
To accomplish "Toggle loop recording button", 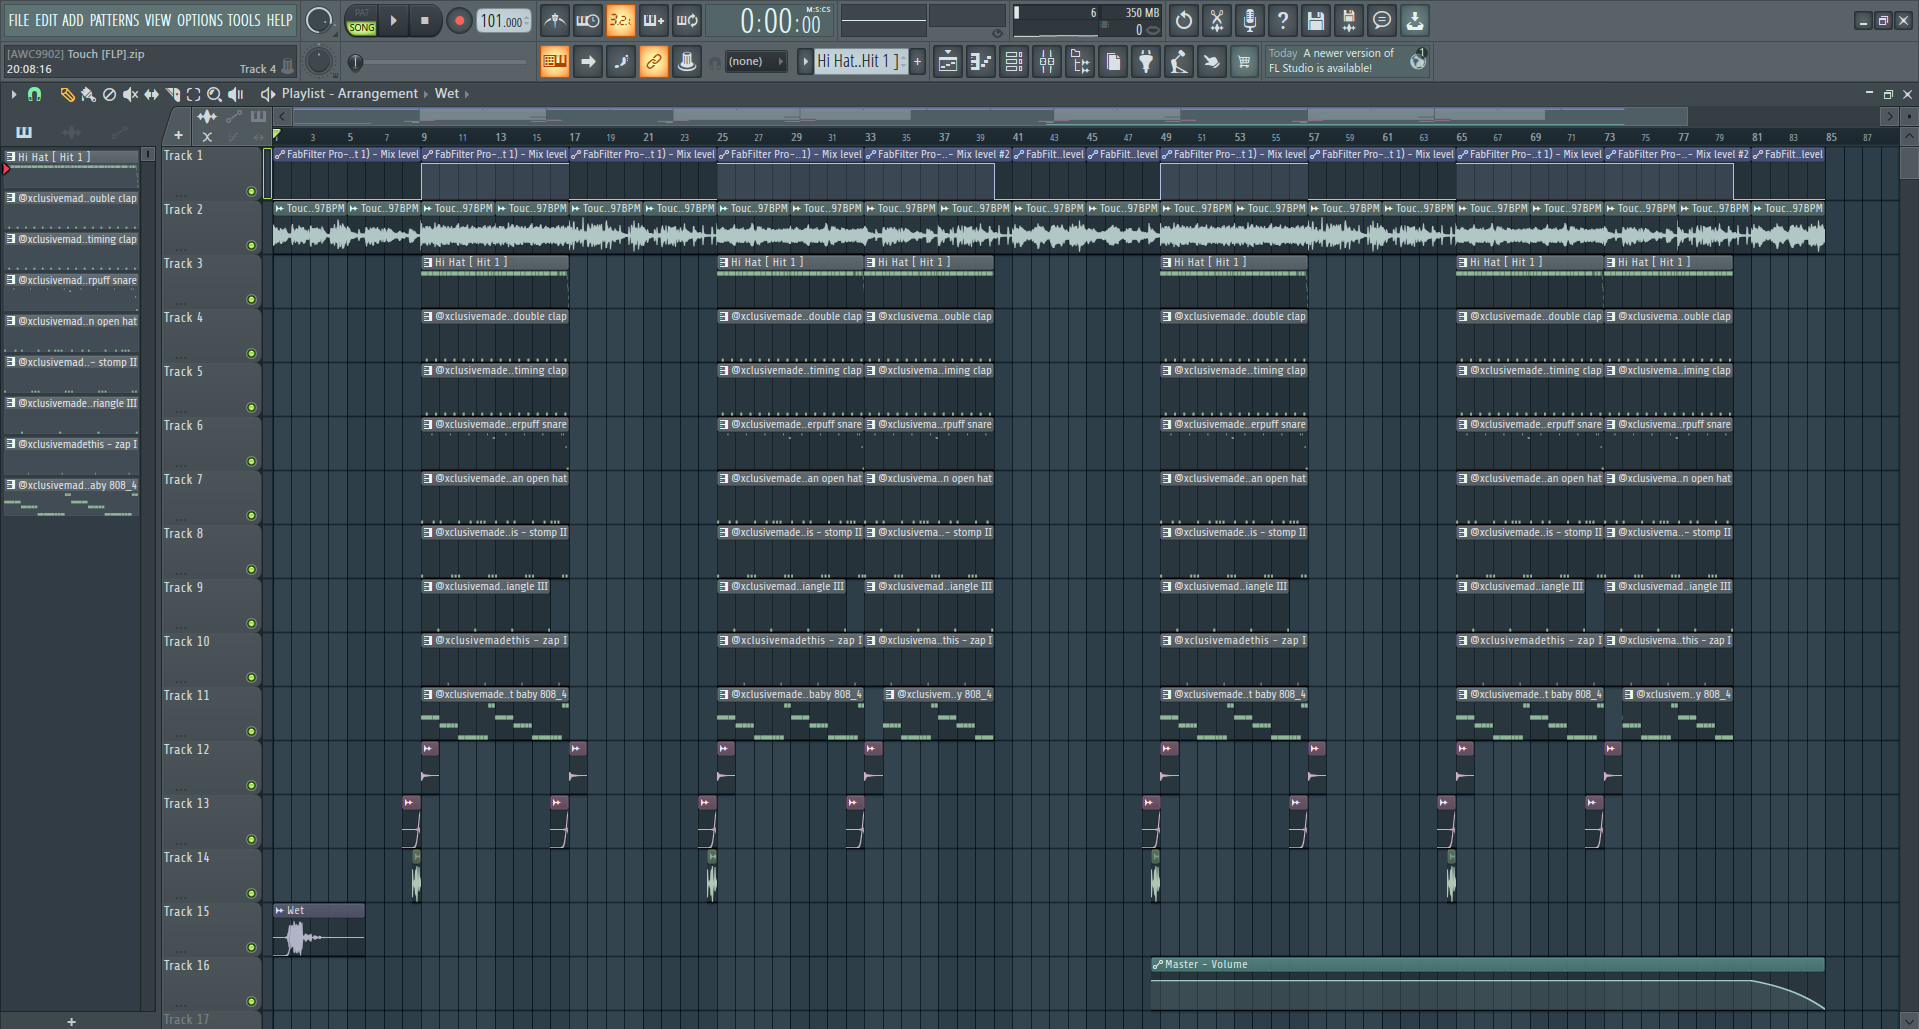I will click(x=687, y=20).
